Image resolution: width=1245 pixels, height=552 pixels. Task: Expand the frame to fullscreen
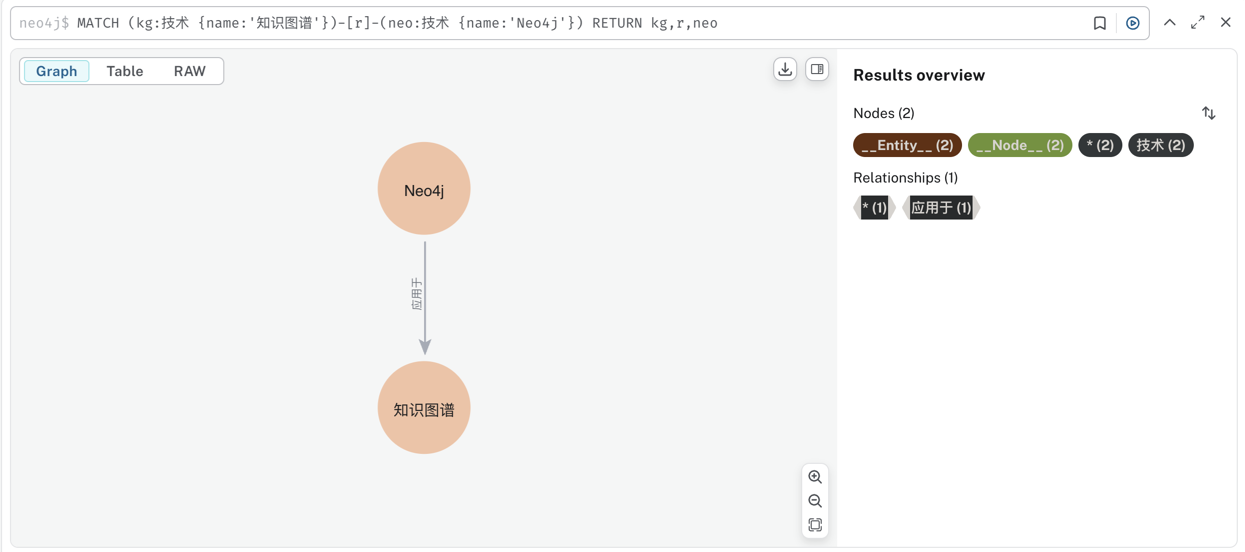pyautogui.click(x=1197, y=22)
